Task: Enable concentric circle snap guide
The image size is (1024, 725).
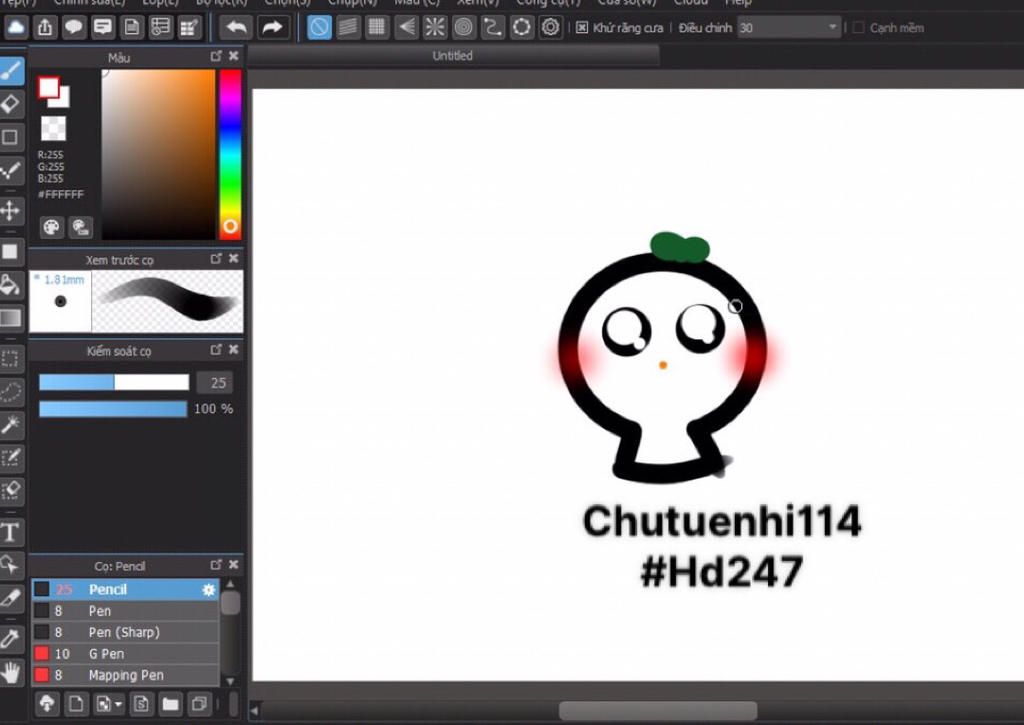Action: [x=464, y=27]
